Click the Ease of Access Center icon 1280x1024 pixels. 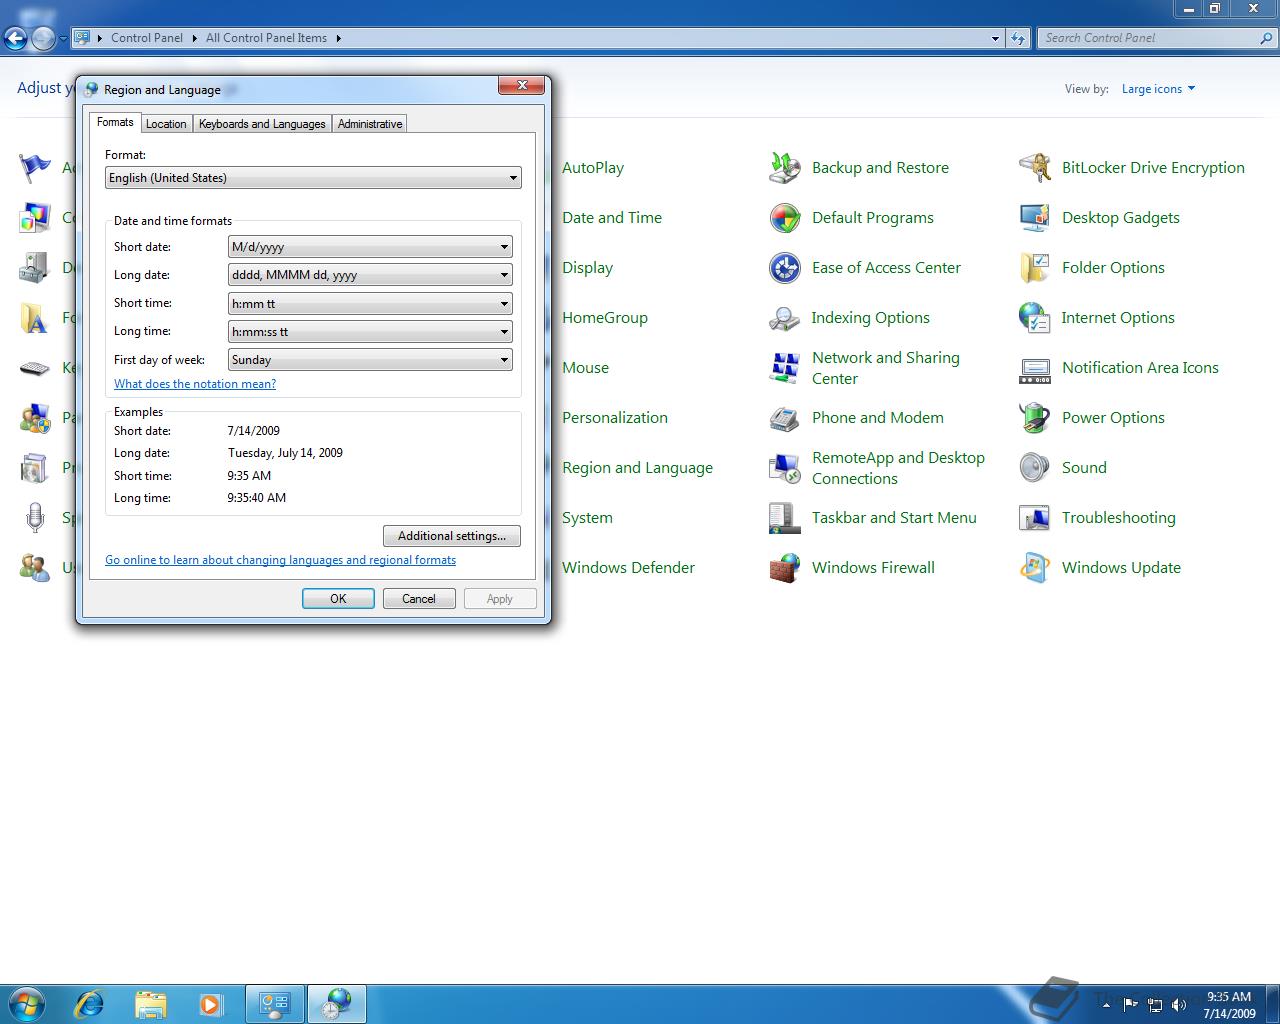[x=785, y=268]
